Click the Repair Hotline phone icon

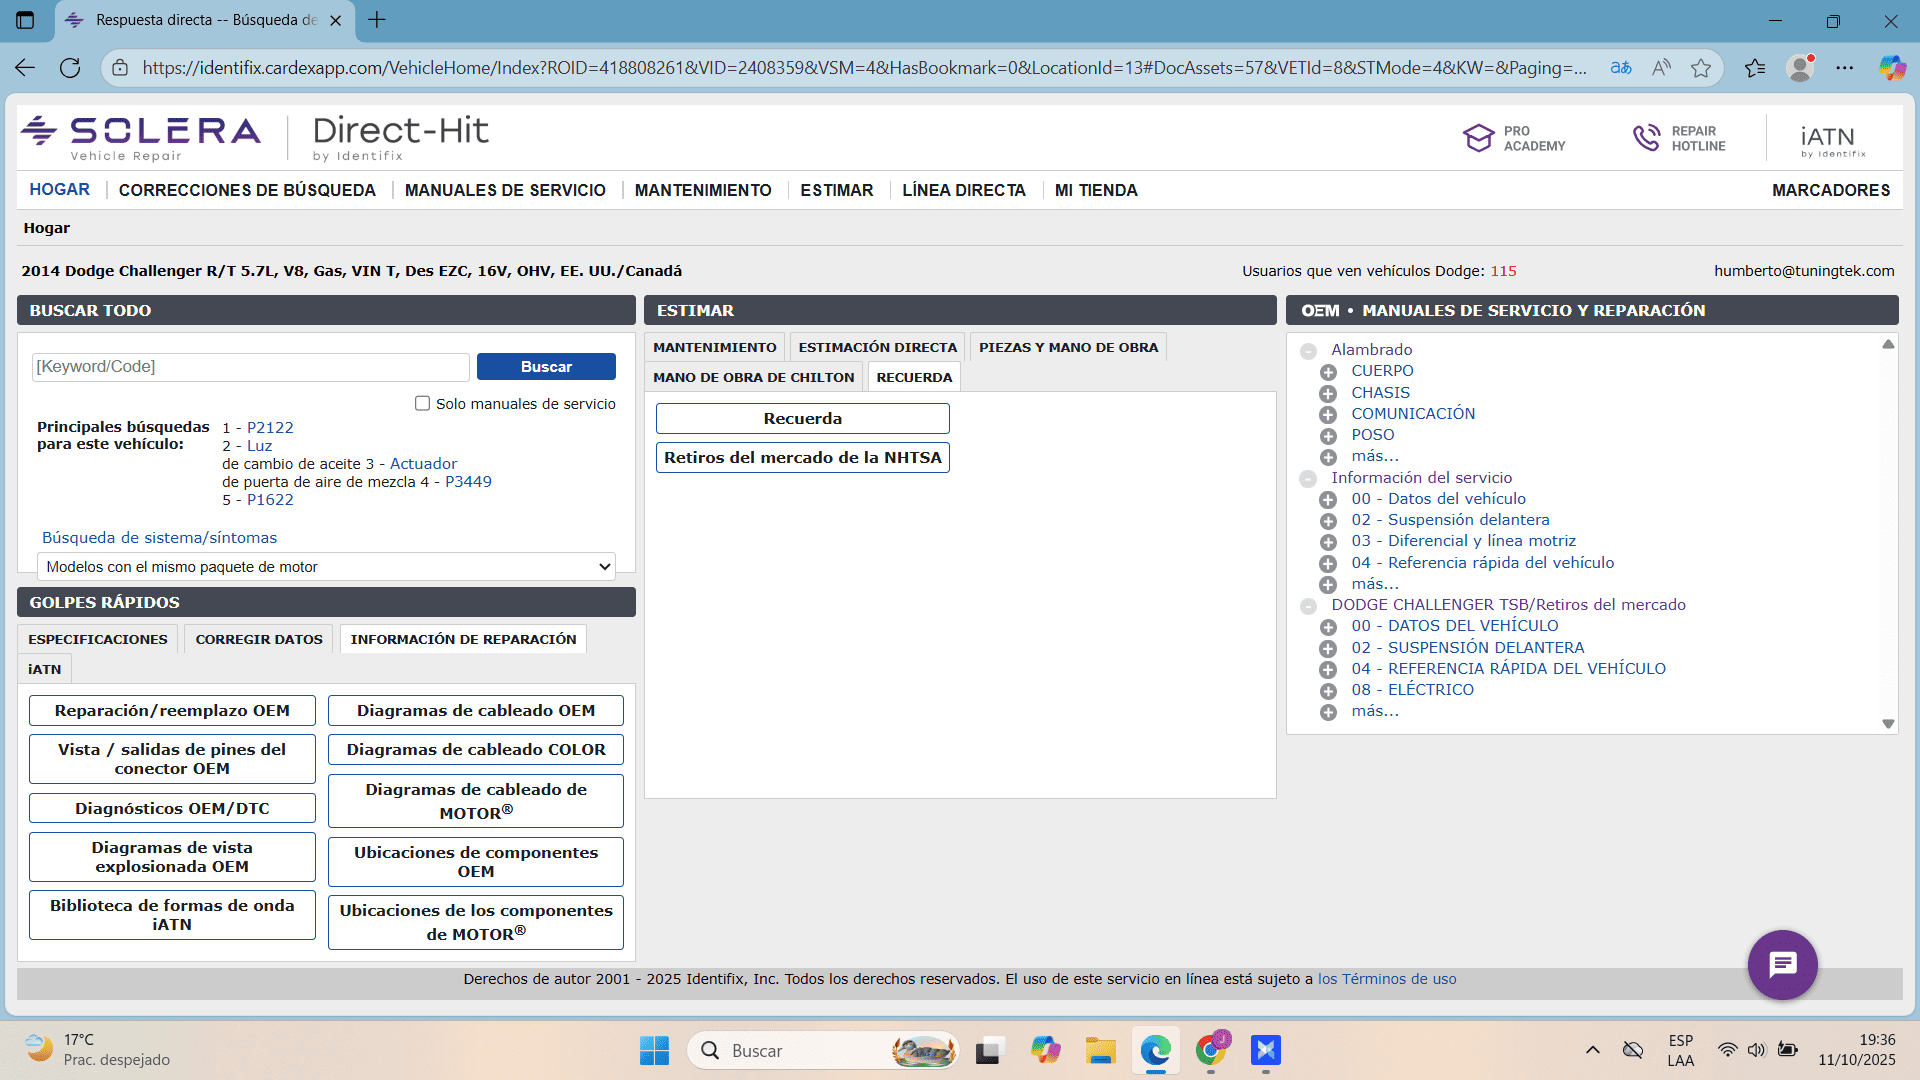(x=1646, y=137)
